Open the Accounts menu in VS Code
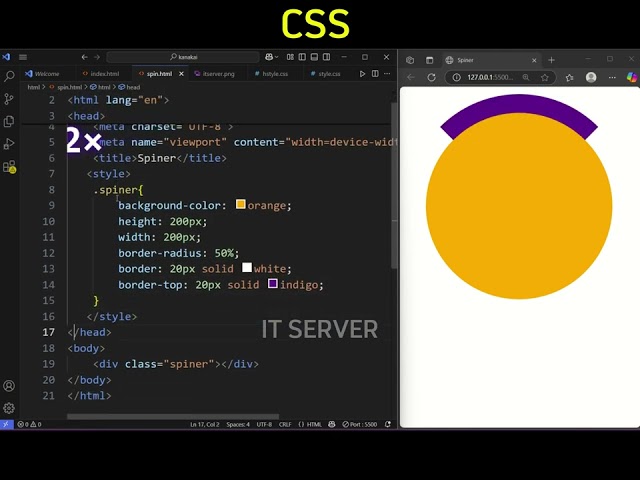The height and width of the screenshot is (480, 640). [9, 386]
